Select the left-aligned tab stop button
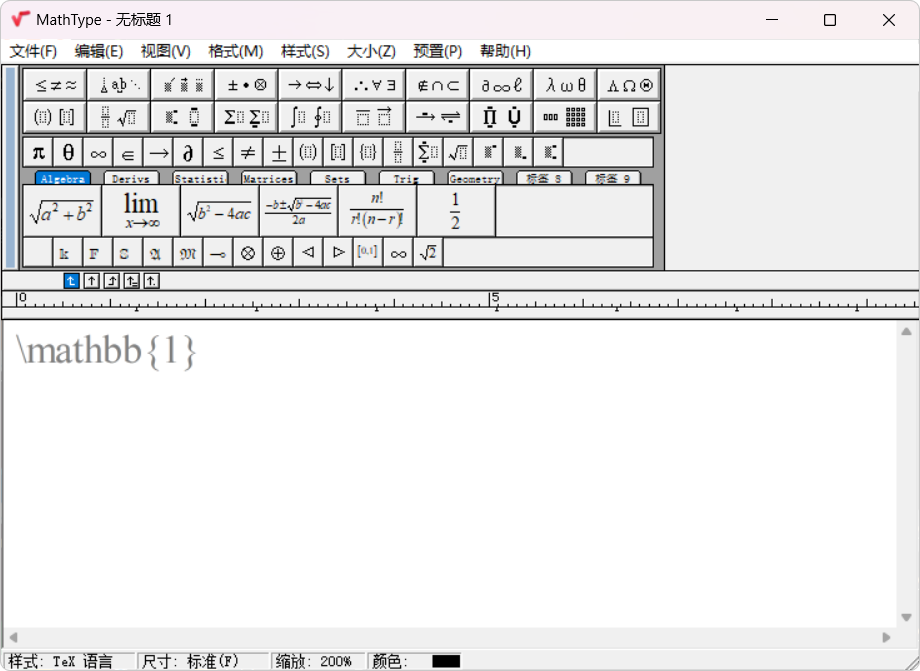Image resolution: width=920 pixels, height=671 pixels. [x=71, y=281]
